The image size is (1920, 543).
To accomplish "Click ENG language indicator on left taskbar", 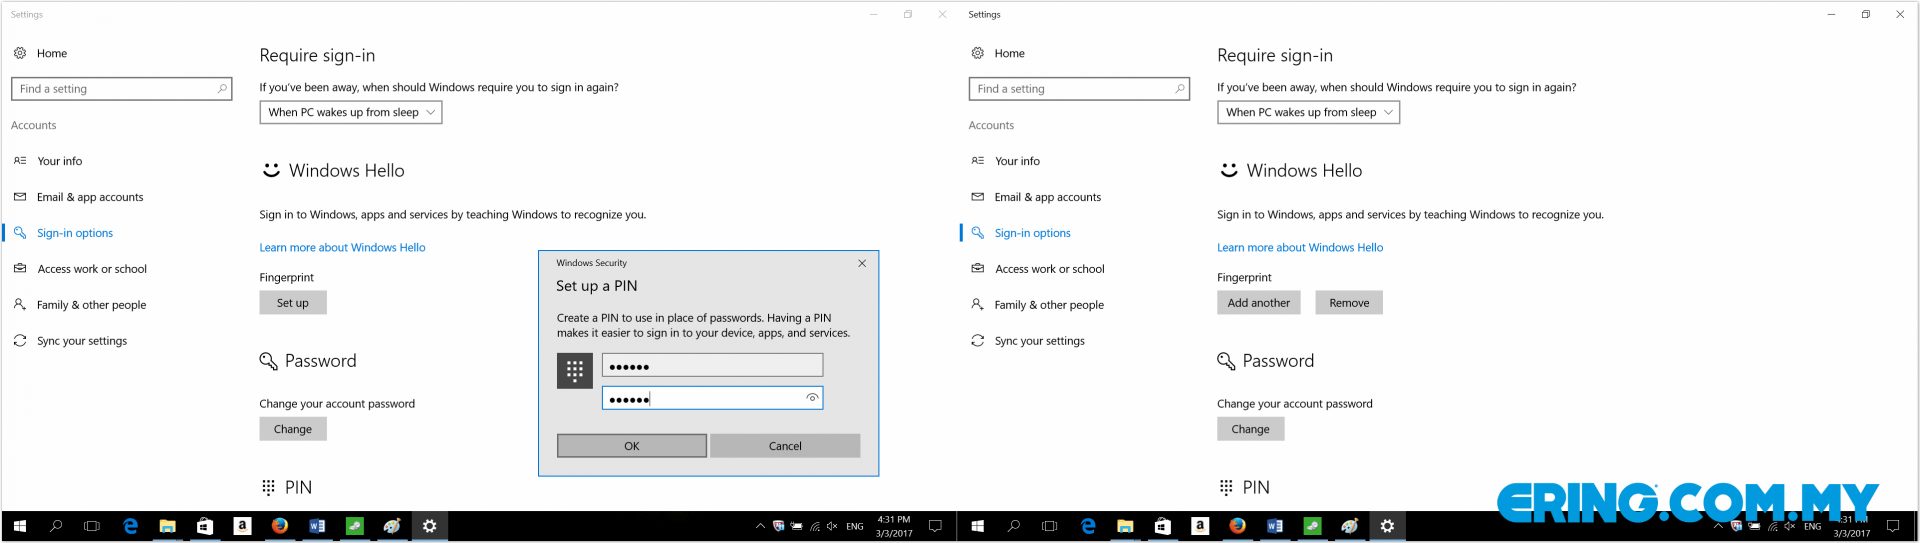I will [x=855, y=526].
